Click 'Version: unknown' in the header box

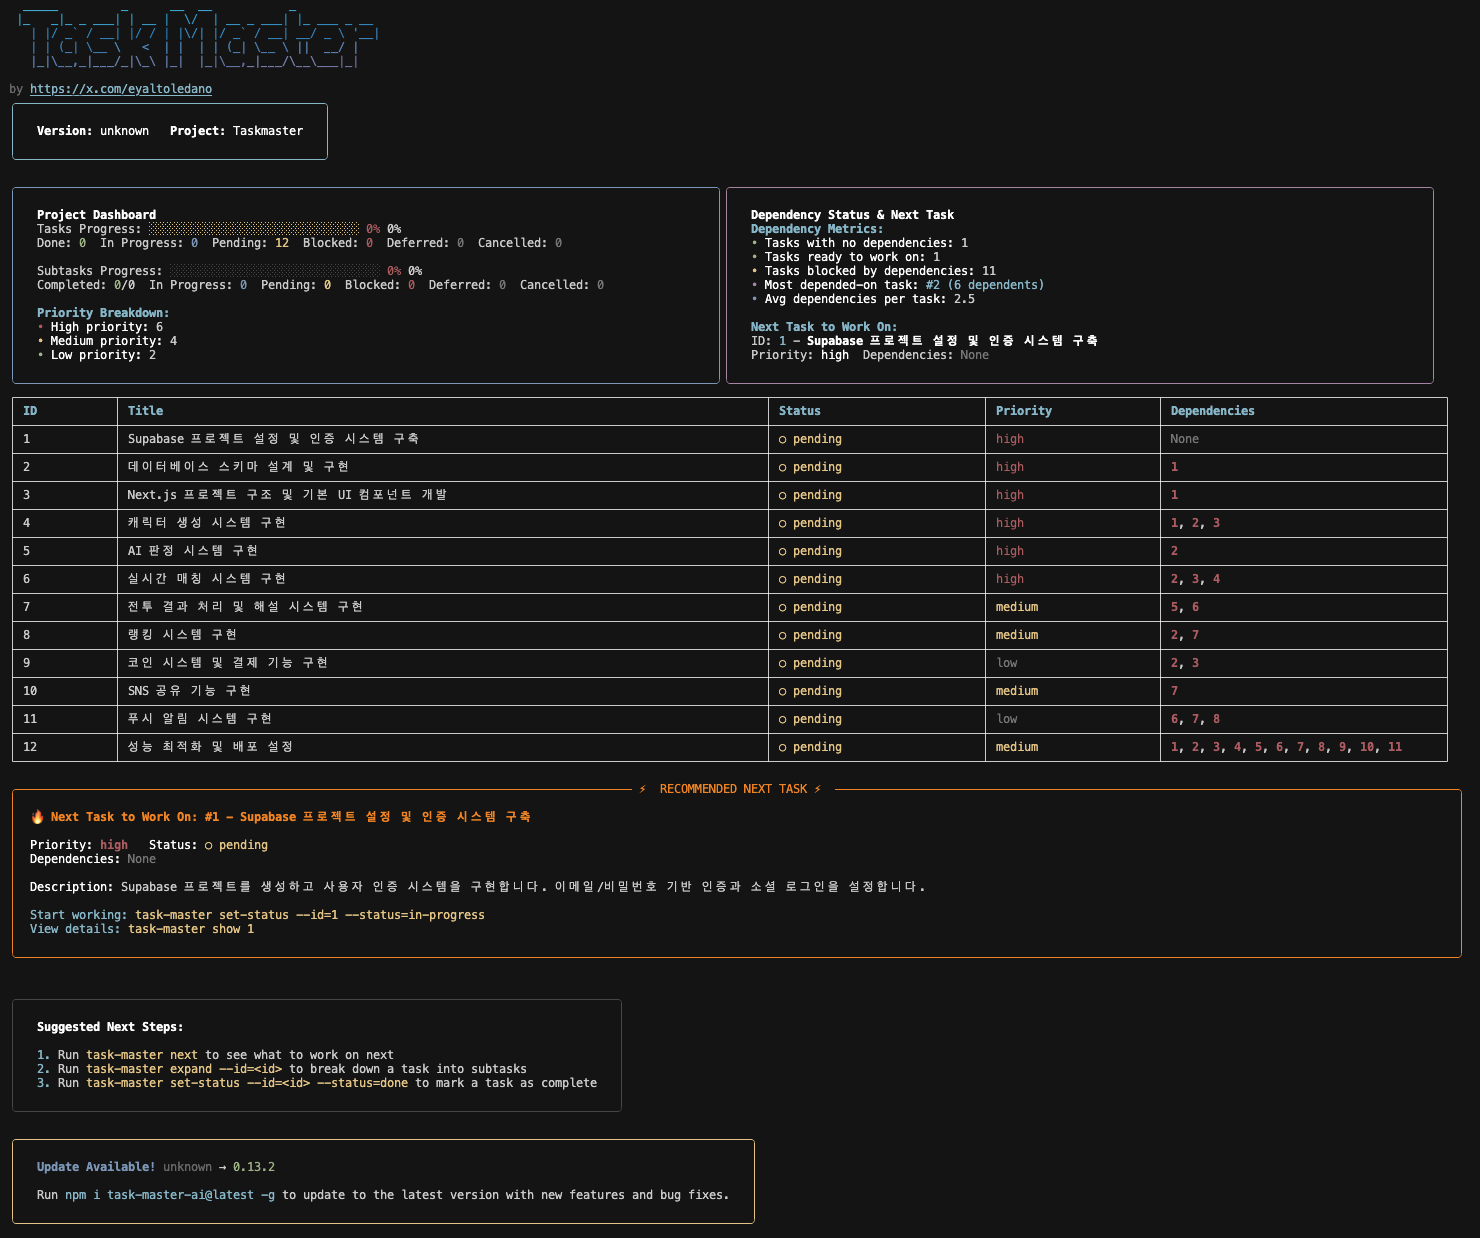tap(93, 131)
